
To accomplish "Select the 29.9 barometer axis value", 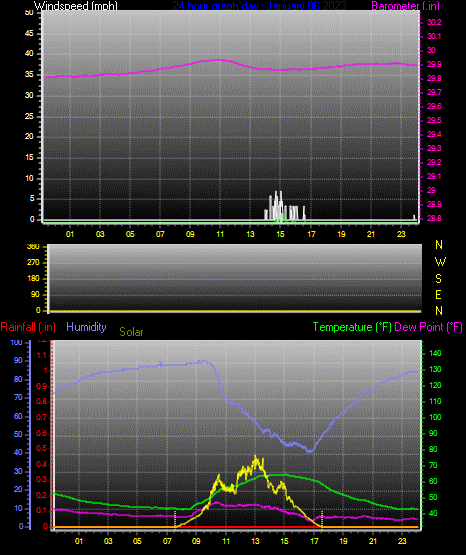I will click(x=434, y=64).
